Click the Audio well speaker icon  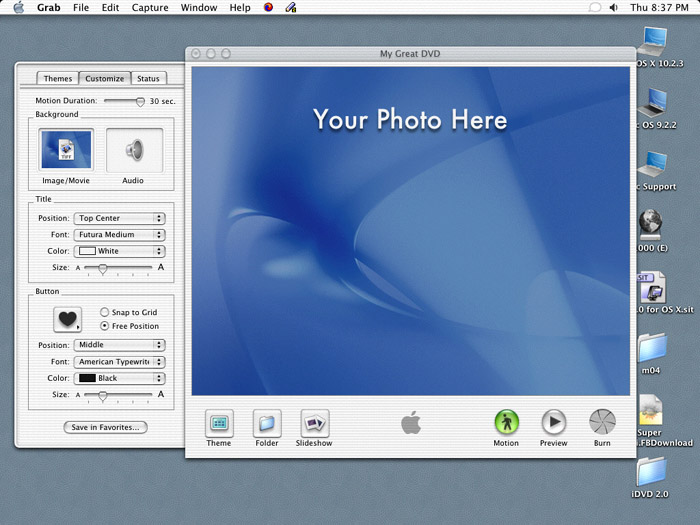133,151
